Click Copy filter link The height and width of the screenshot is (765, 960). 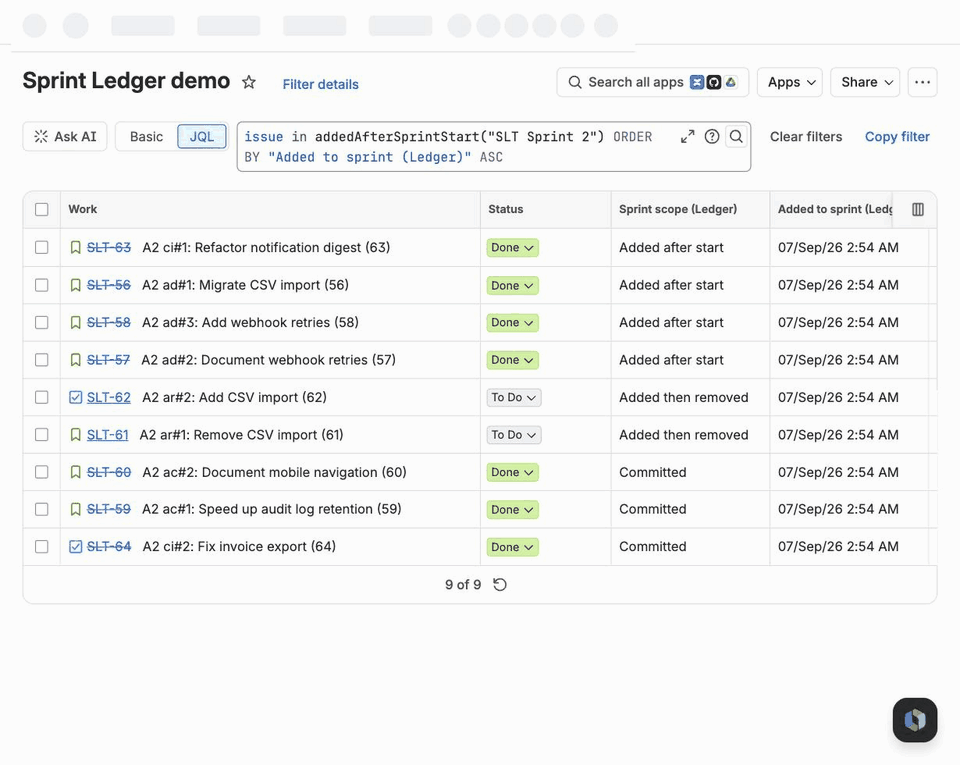tap(897, 136)
